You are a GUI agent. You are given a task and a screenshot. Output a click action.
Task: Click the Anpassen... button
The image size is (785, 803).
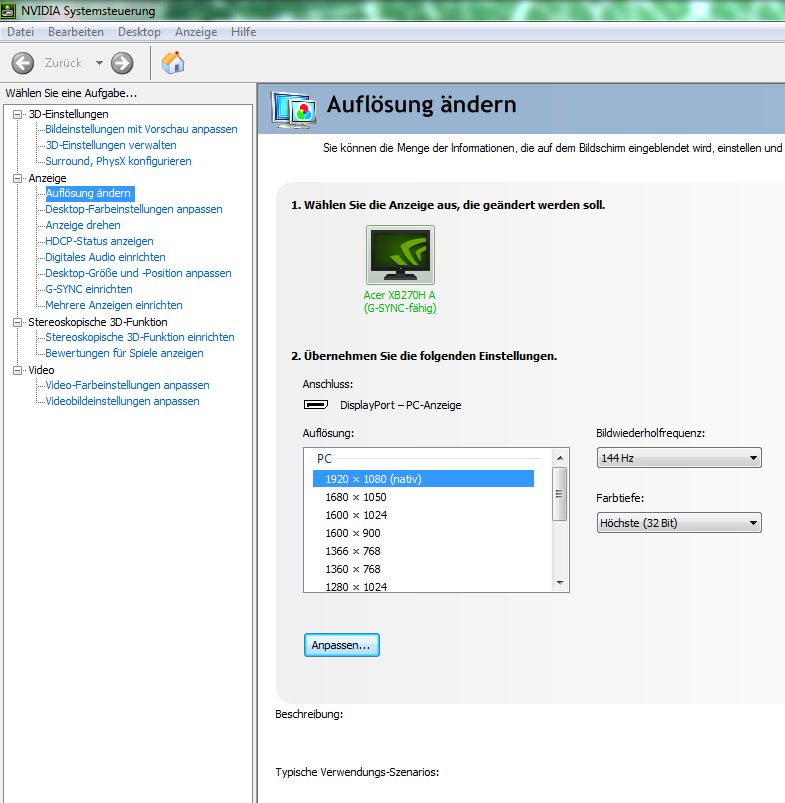tap(342, 645)
